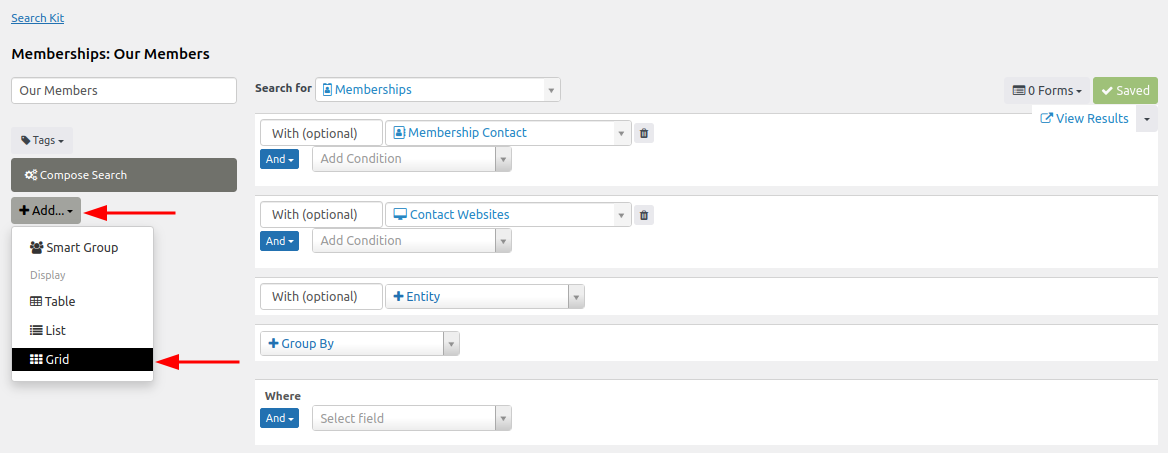The width and height of the screenshot is (1168, 453).
Task: Open the Tags dropdown
Action: [42, 141]
